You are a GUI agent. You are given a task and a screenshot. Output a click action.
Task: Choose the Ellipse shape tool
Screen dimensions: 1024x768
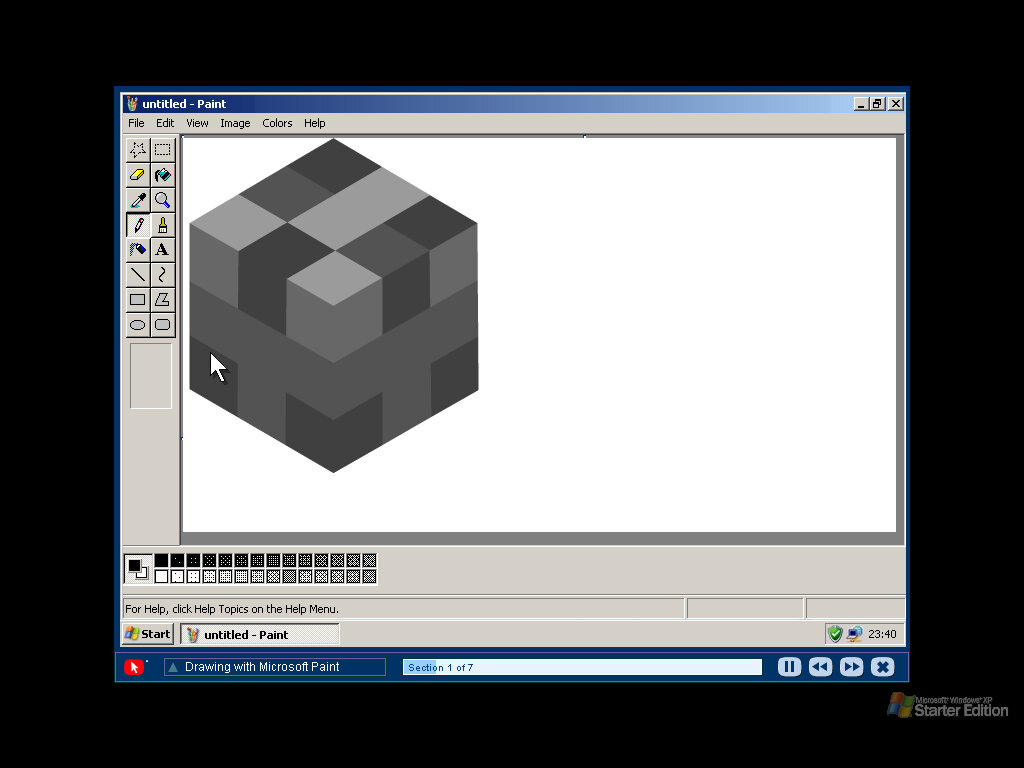coord(138,324)
